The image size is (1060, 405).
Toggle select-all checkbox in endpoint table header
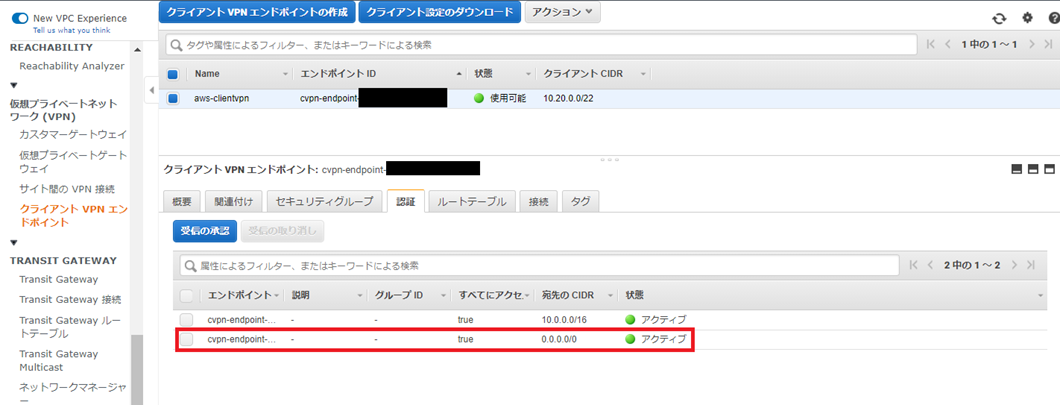coord(173,74)
